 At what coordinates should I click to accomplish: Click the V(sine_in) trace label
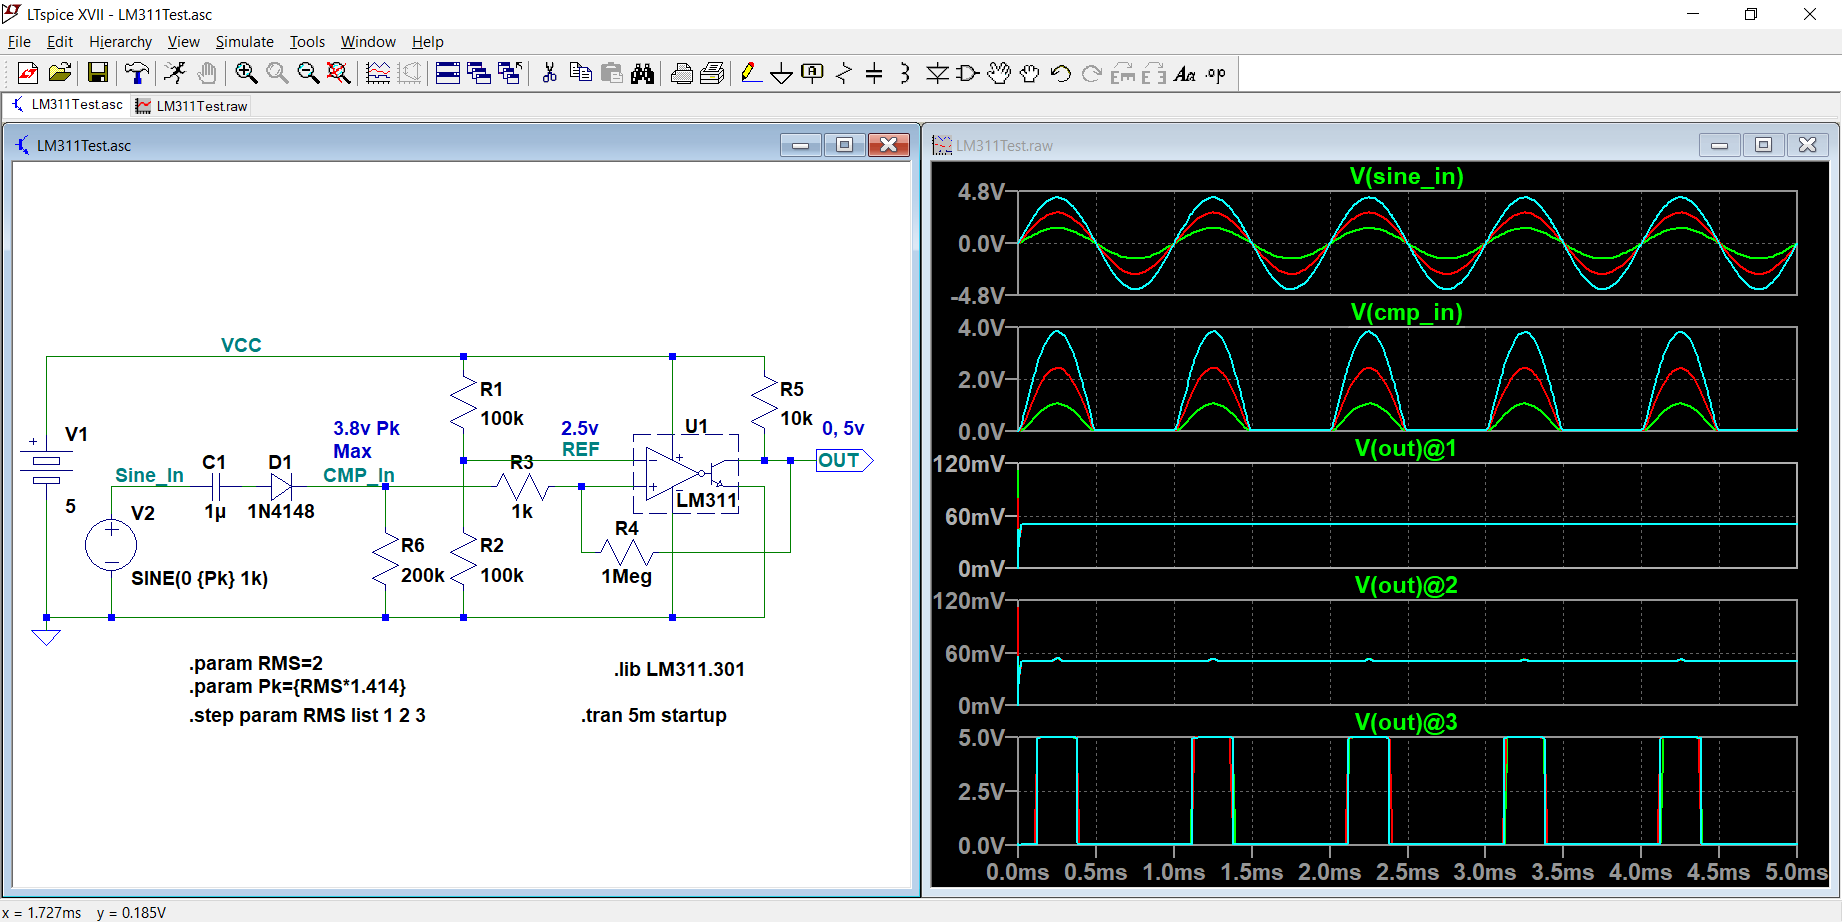click(x=1406, y=176)
